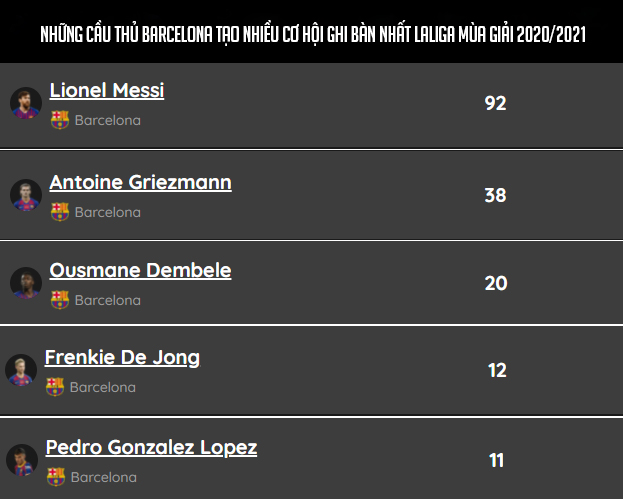The image size is (623, 499).
Task: Click Barcelona crest under Antoine Griezmann
Action: tap(60, 212)
